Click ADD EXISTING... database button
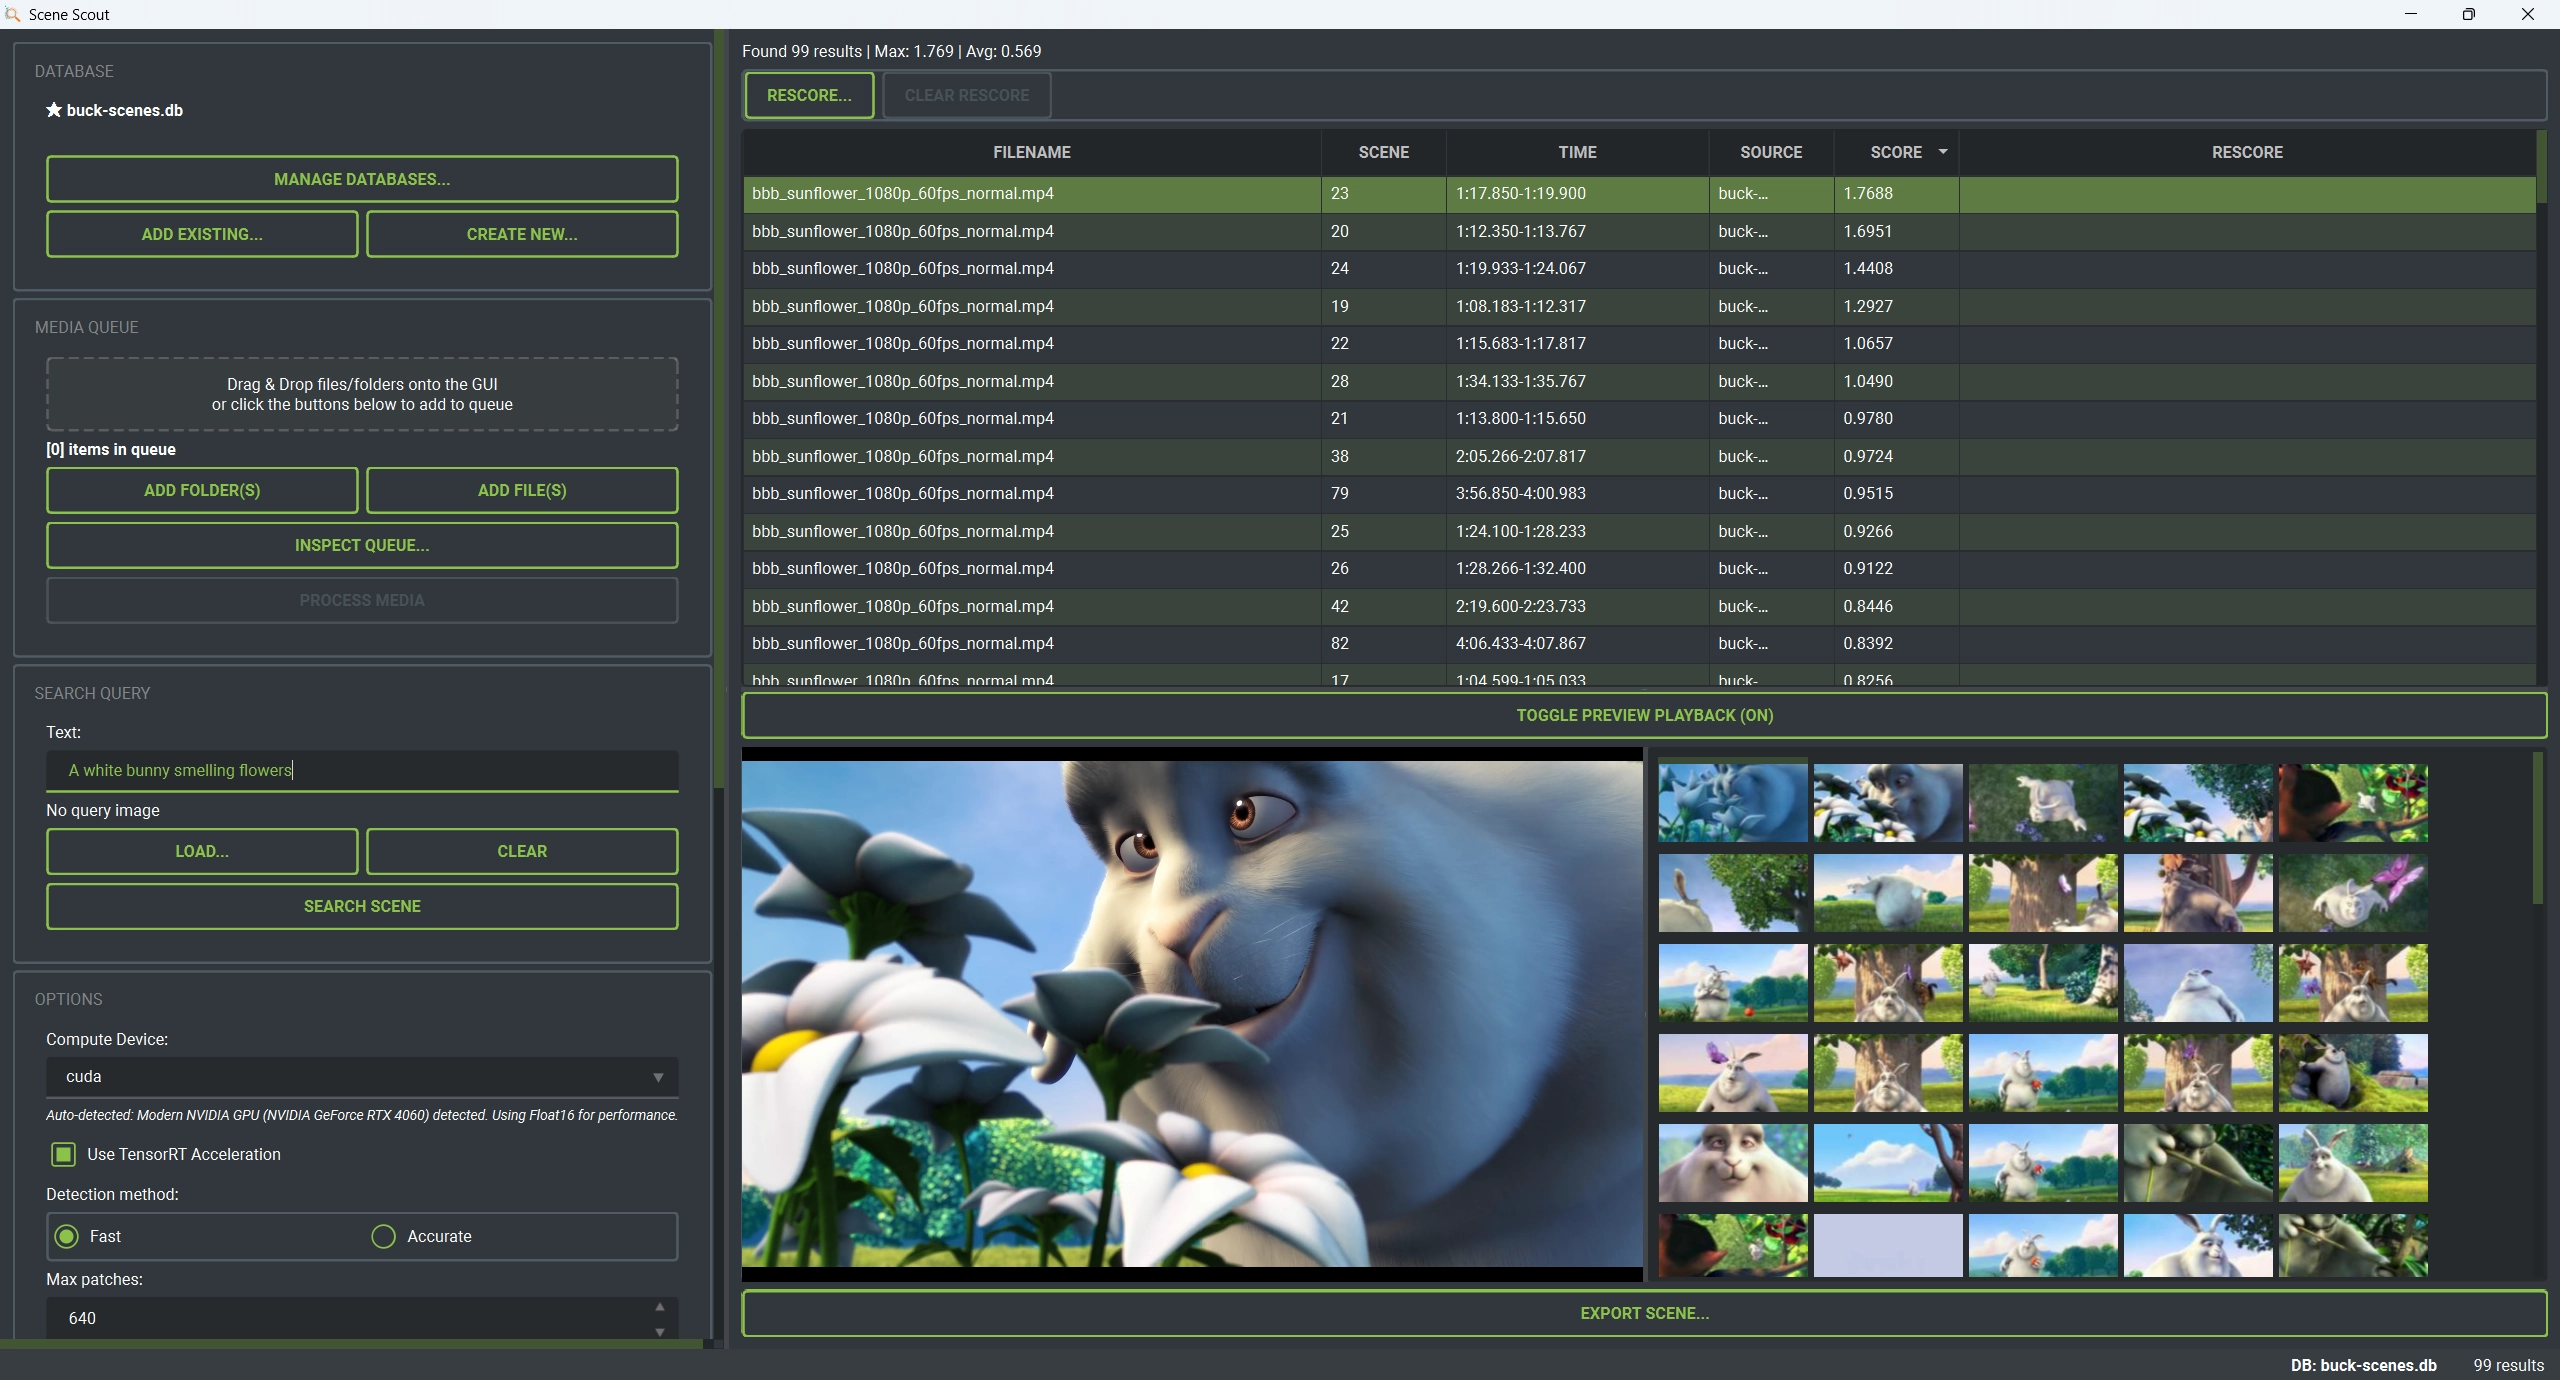This screenshot has height=1380, width=2560. (202, 234)
